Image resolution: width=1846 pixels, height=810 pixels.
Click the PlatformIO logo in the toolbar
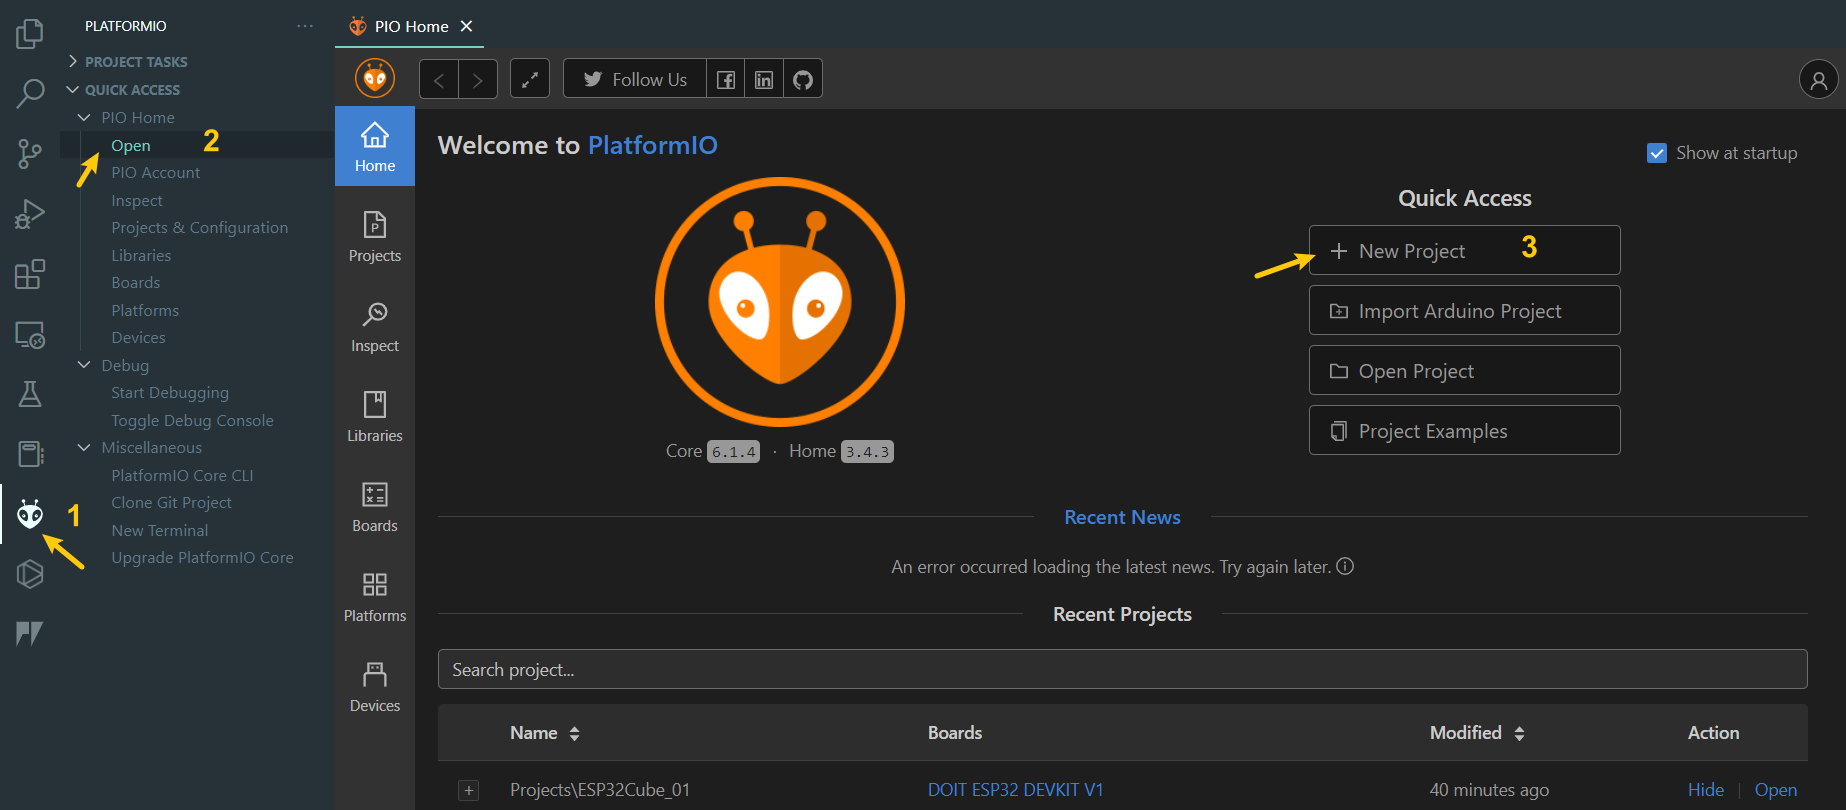click(x=375, y=78)
